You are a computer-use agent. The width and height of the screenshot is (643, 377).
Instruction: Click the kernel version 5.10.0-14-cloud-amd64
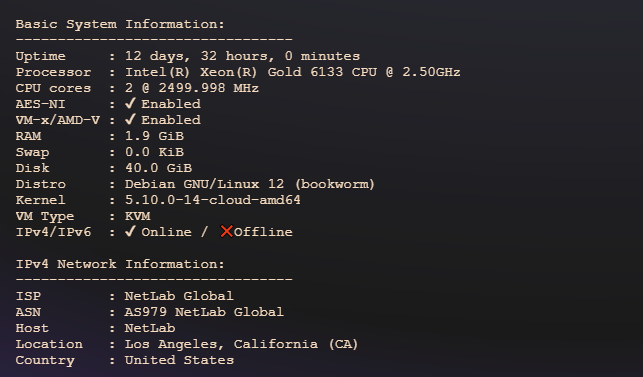pos(212,200)
